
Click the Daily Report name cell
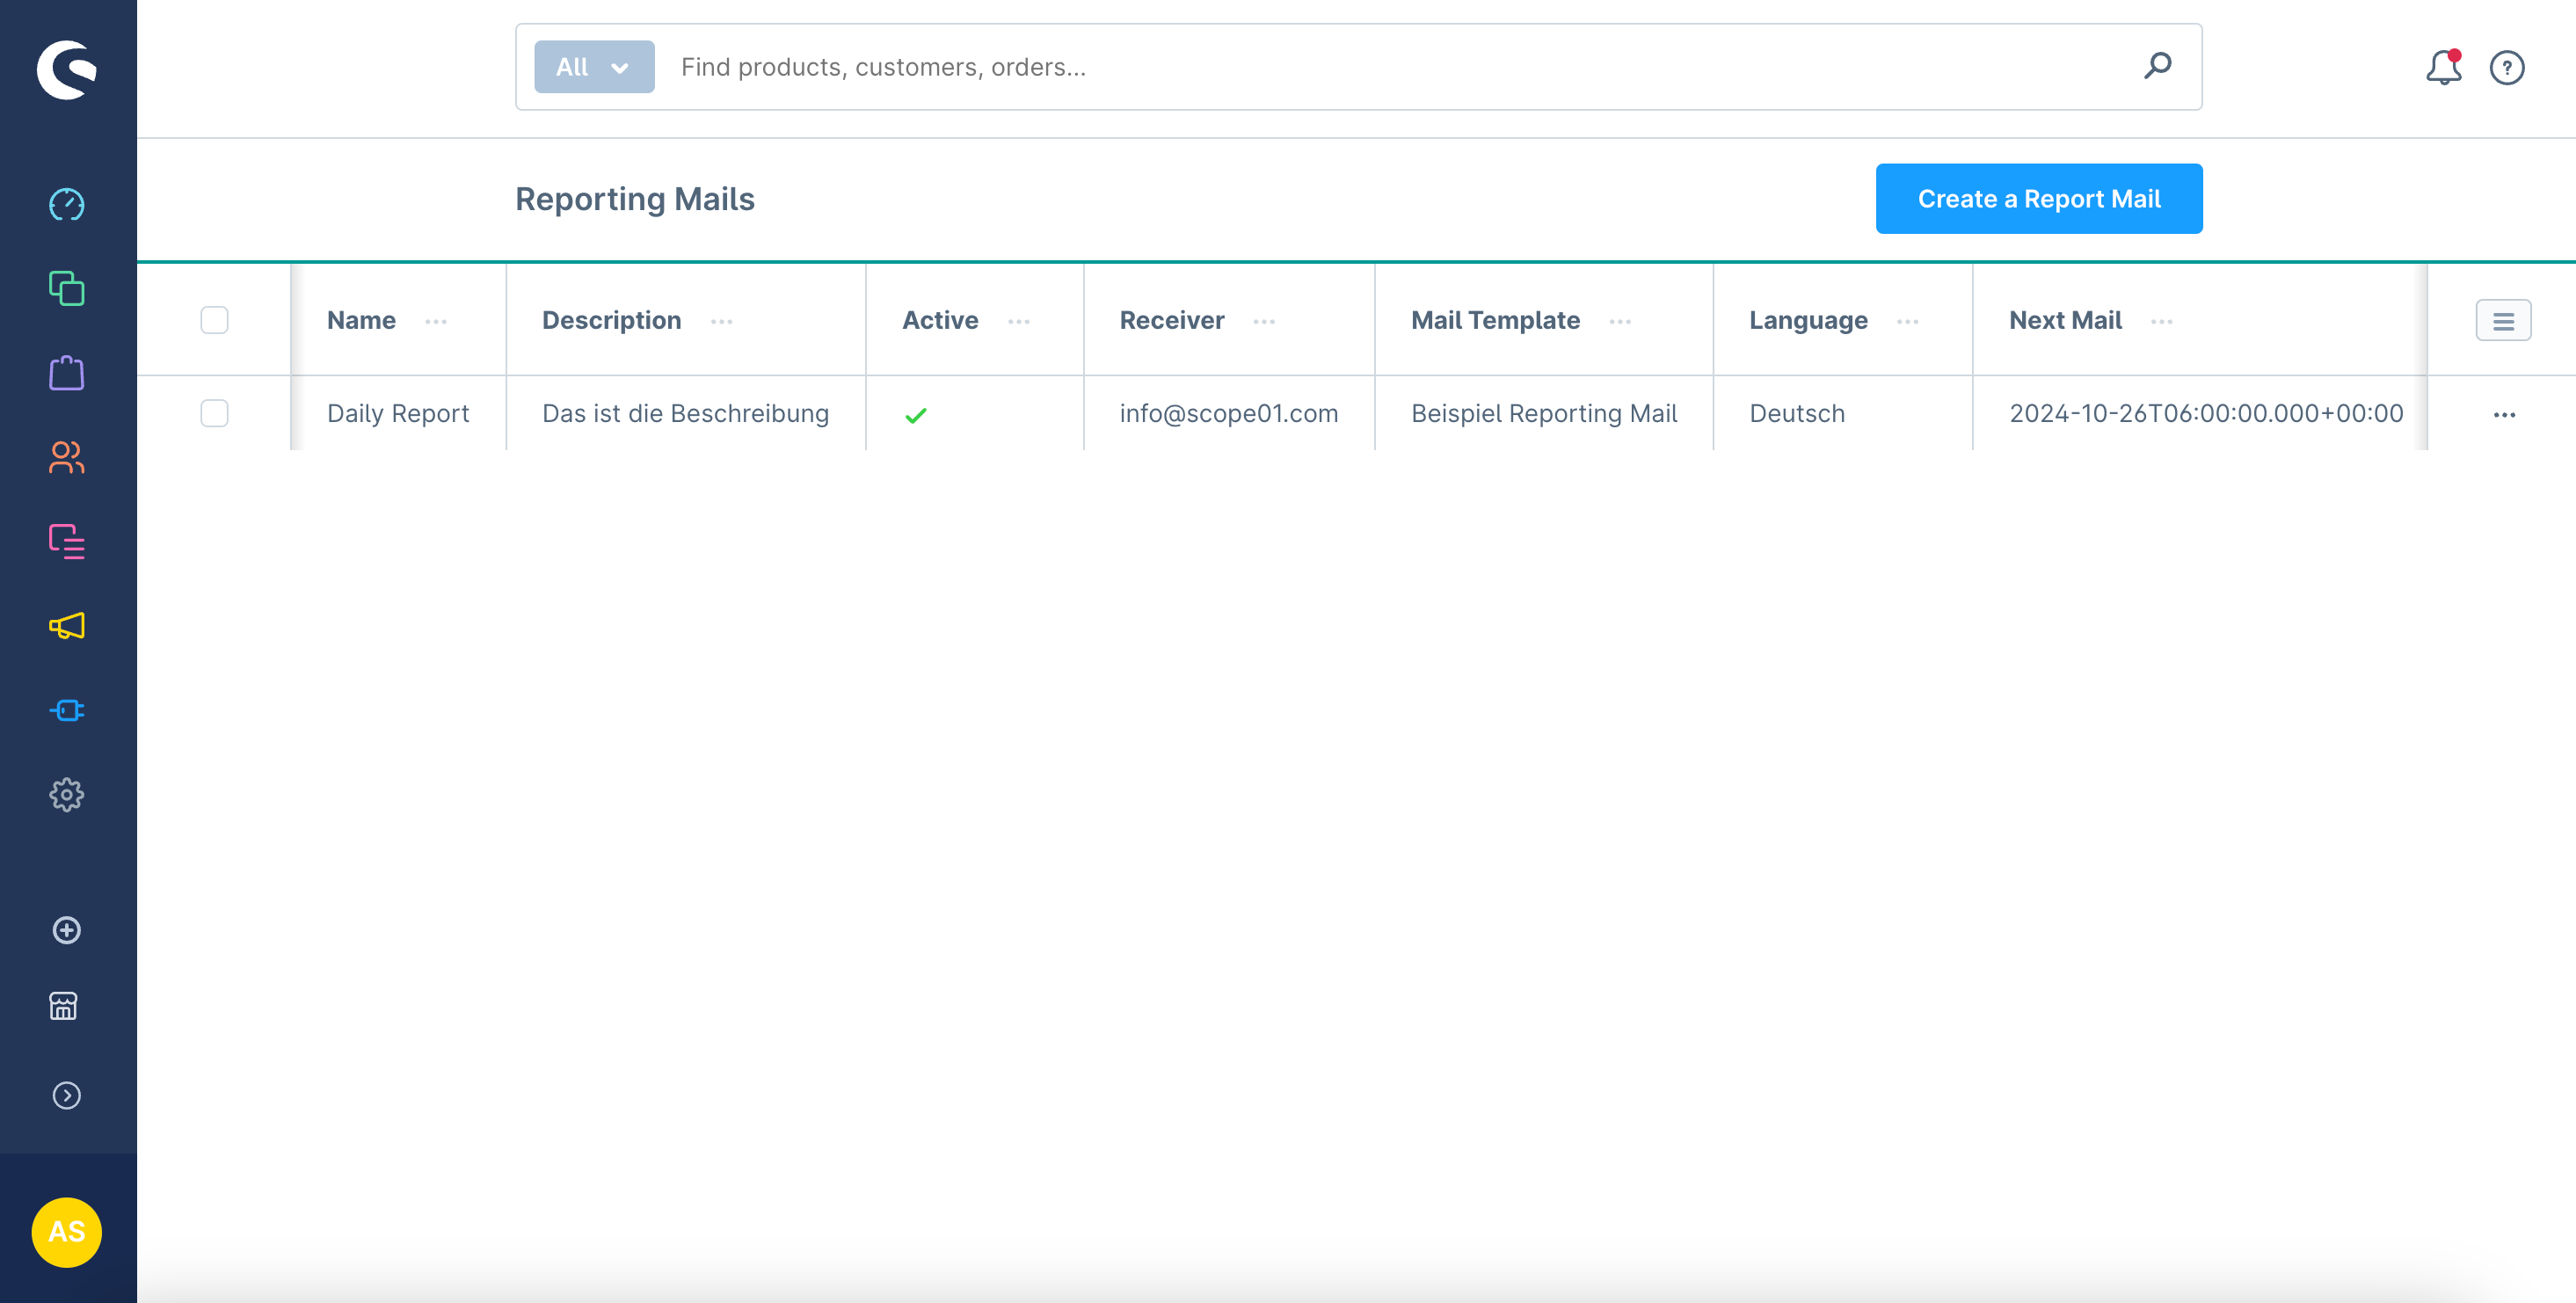tap(398, 413)
